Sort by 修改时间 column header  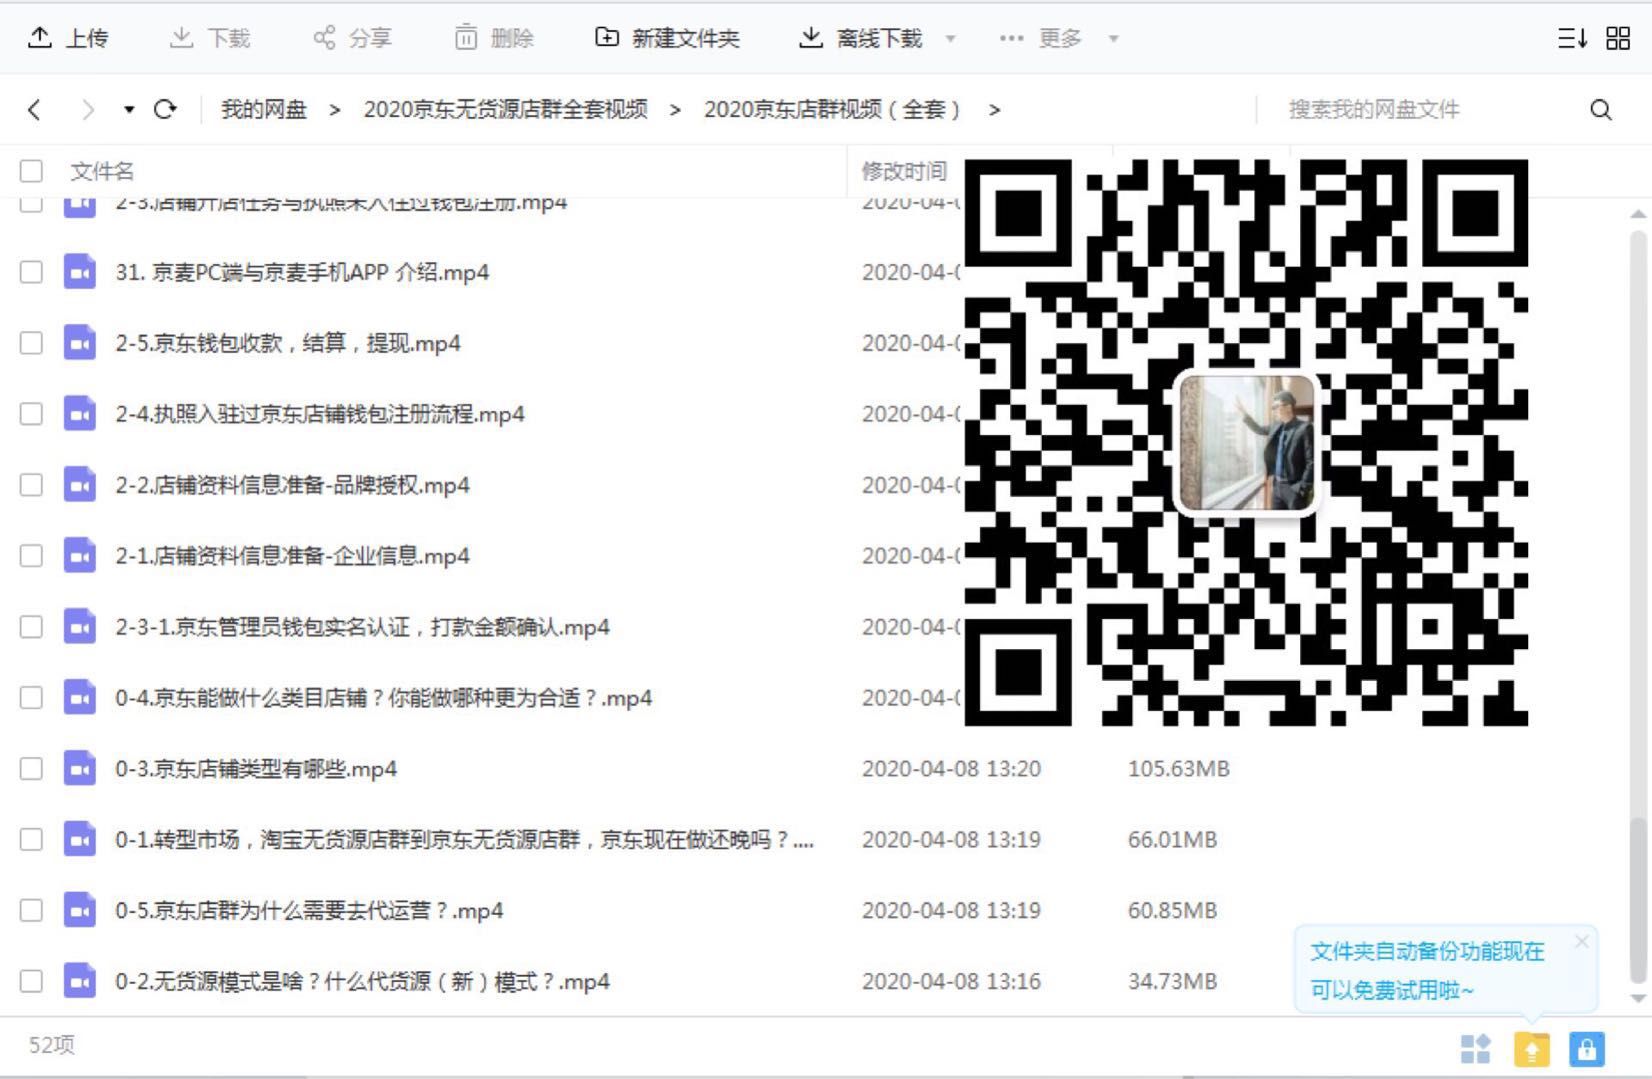click(904, 171)
